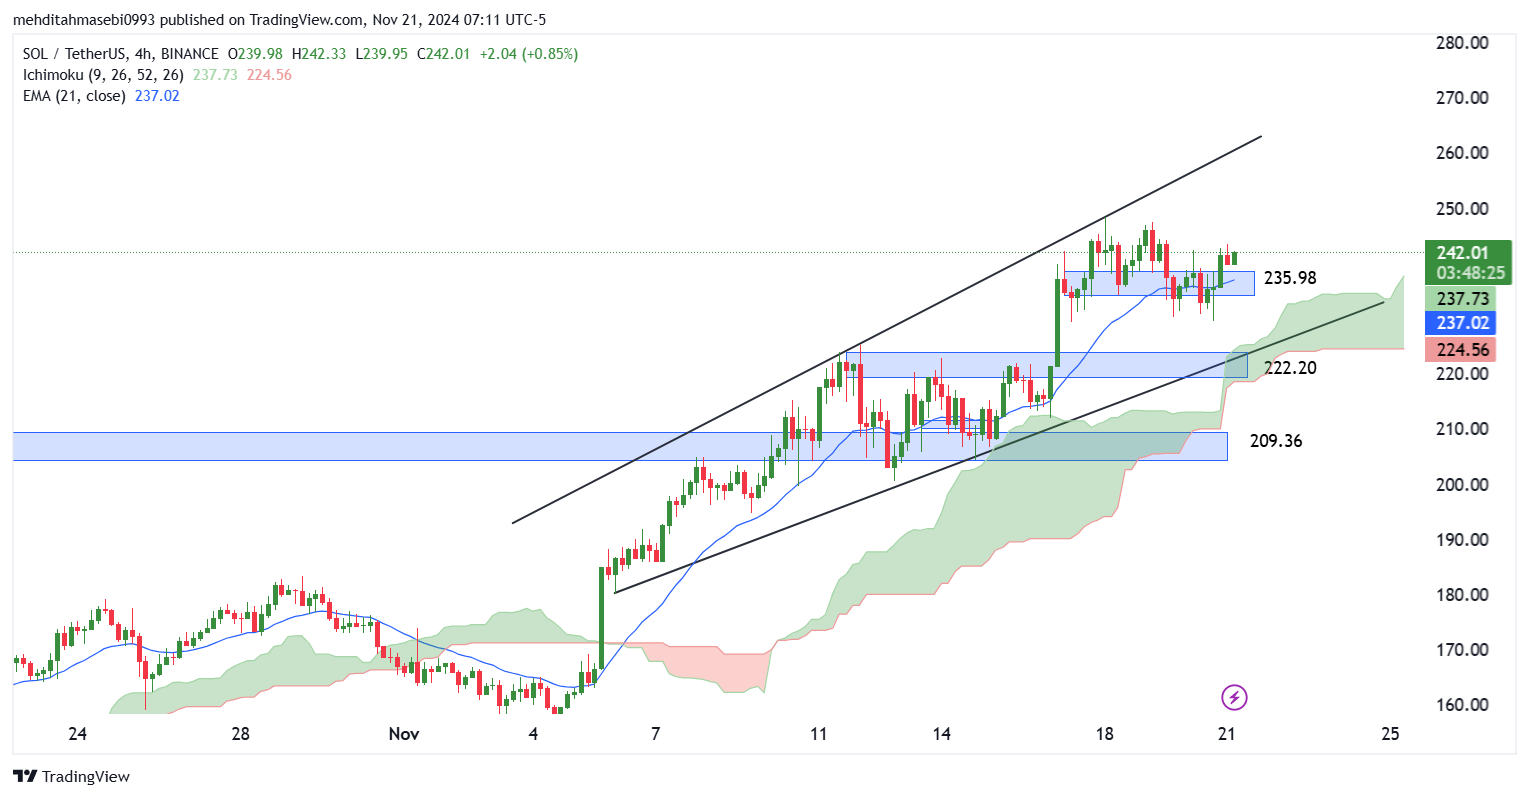Click the high price value H242.33
Viewport: 1529px width, 798px height.
(319, 54)
